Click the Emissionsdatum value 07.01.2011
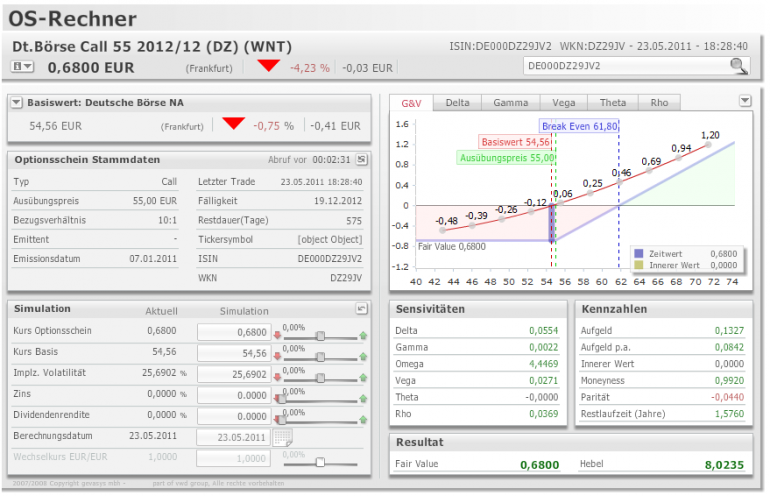 pos(153,258)
